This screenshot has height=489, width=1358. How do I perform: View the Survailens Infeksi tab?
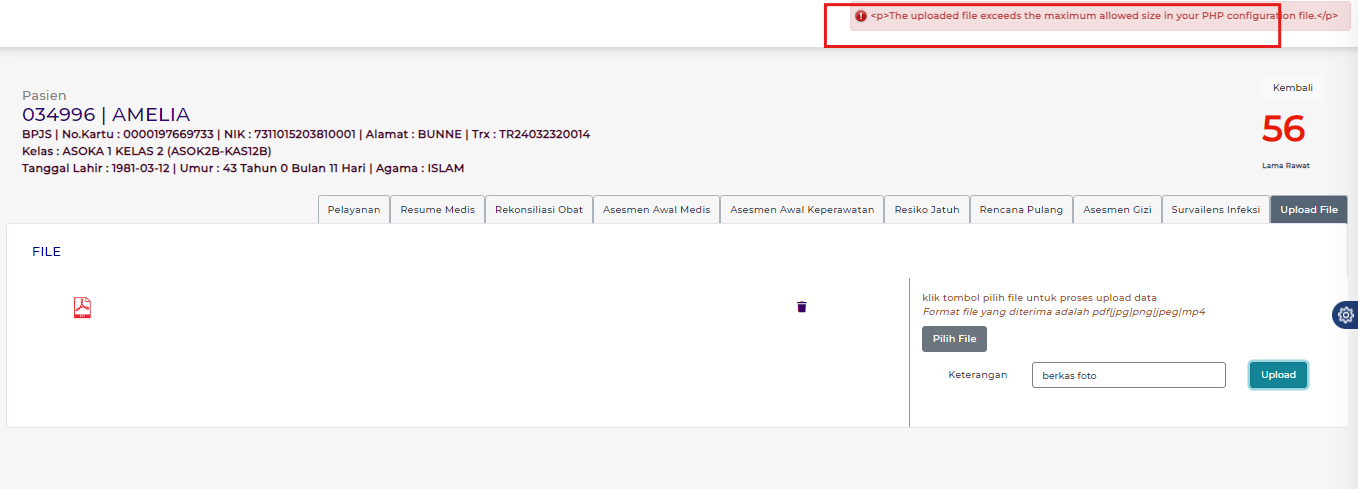coord(1215,210)
